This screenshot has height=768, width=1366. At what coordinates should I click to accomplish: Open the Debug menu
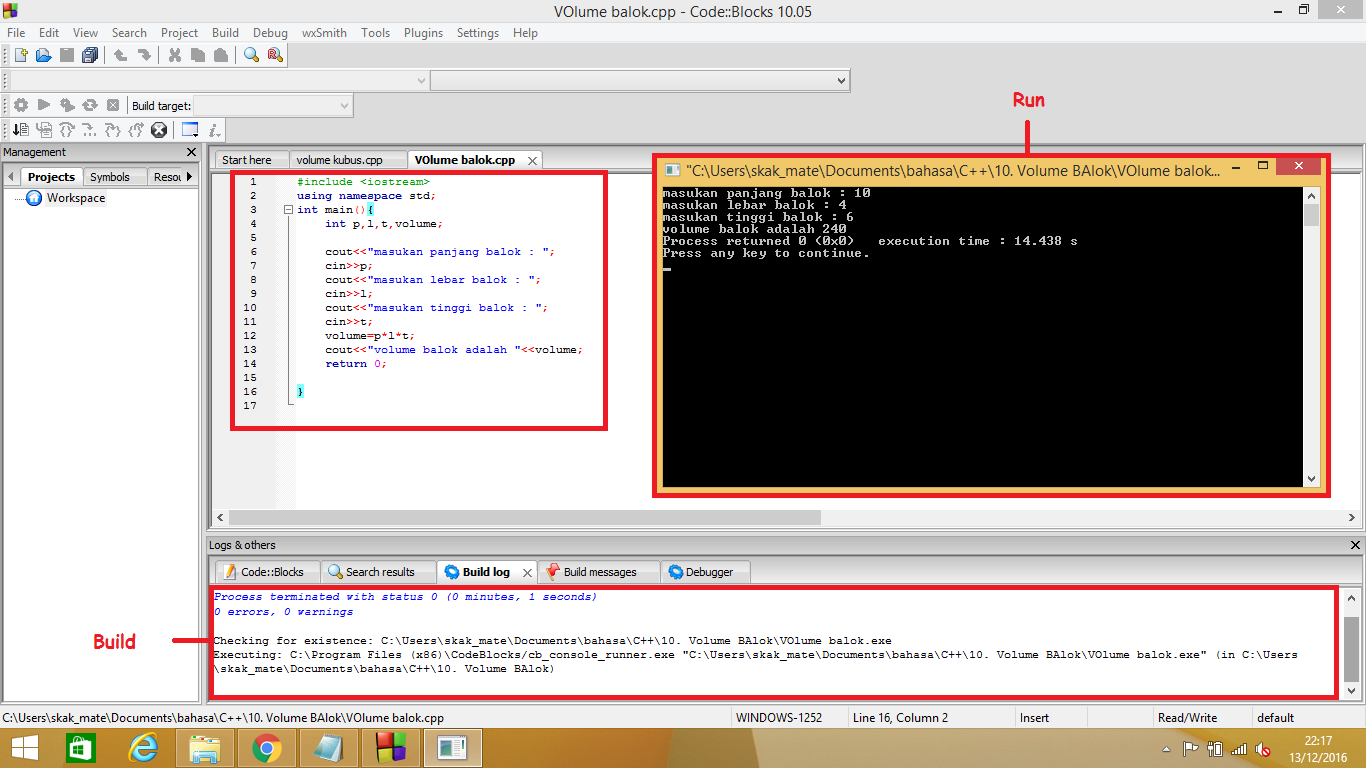tap(270, 33)
